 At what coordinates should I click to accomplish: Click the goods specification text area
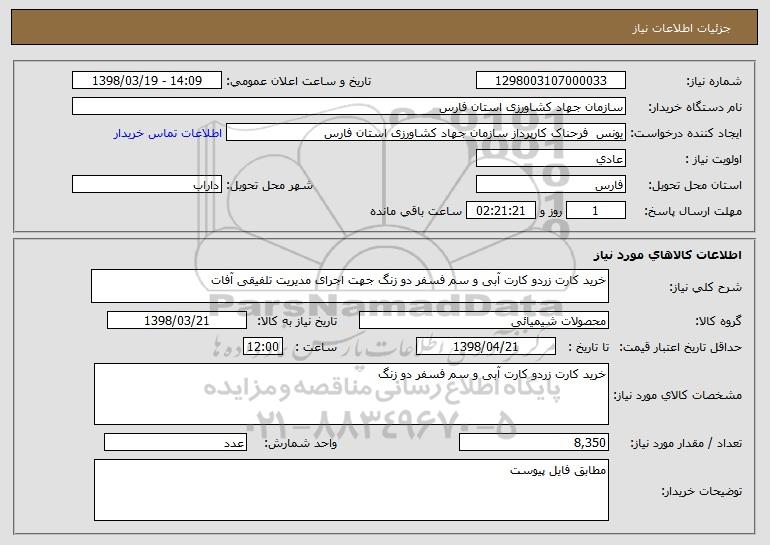click(351, 394)
